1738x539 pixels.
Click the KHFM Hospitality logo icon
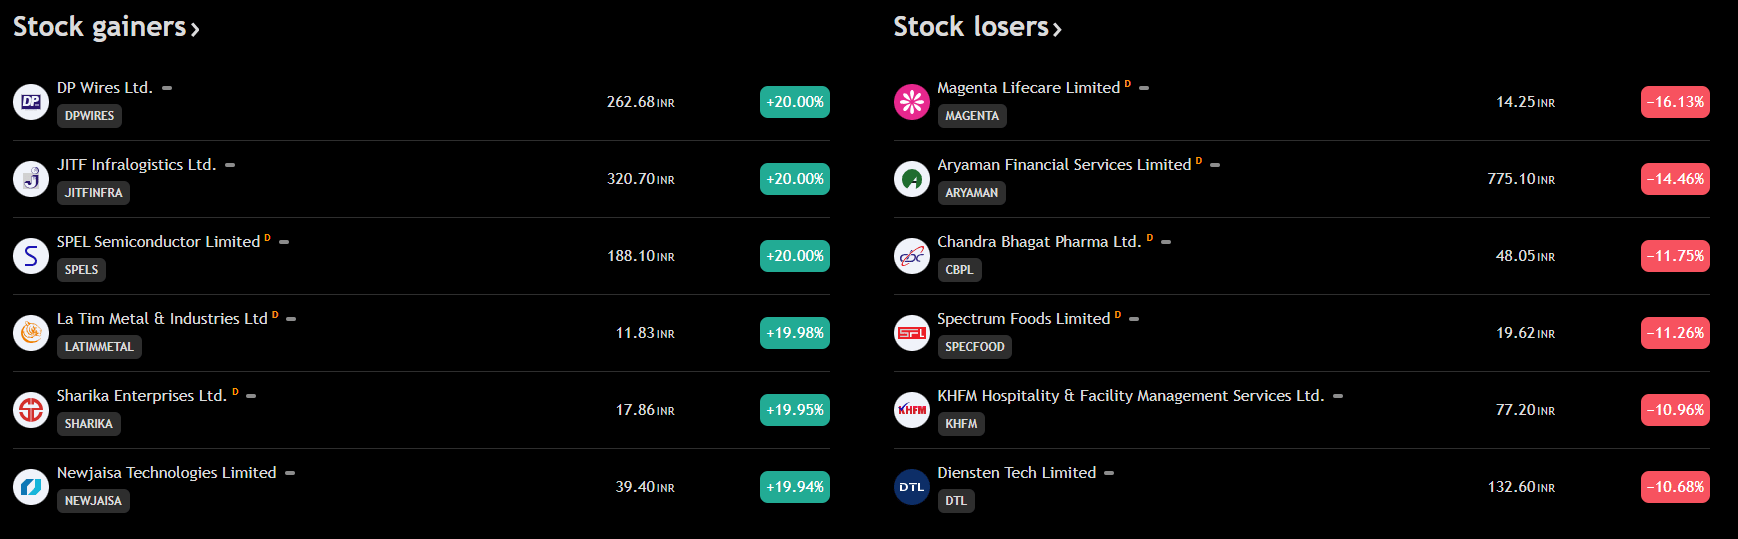(x=911, y=410)
